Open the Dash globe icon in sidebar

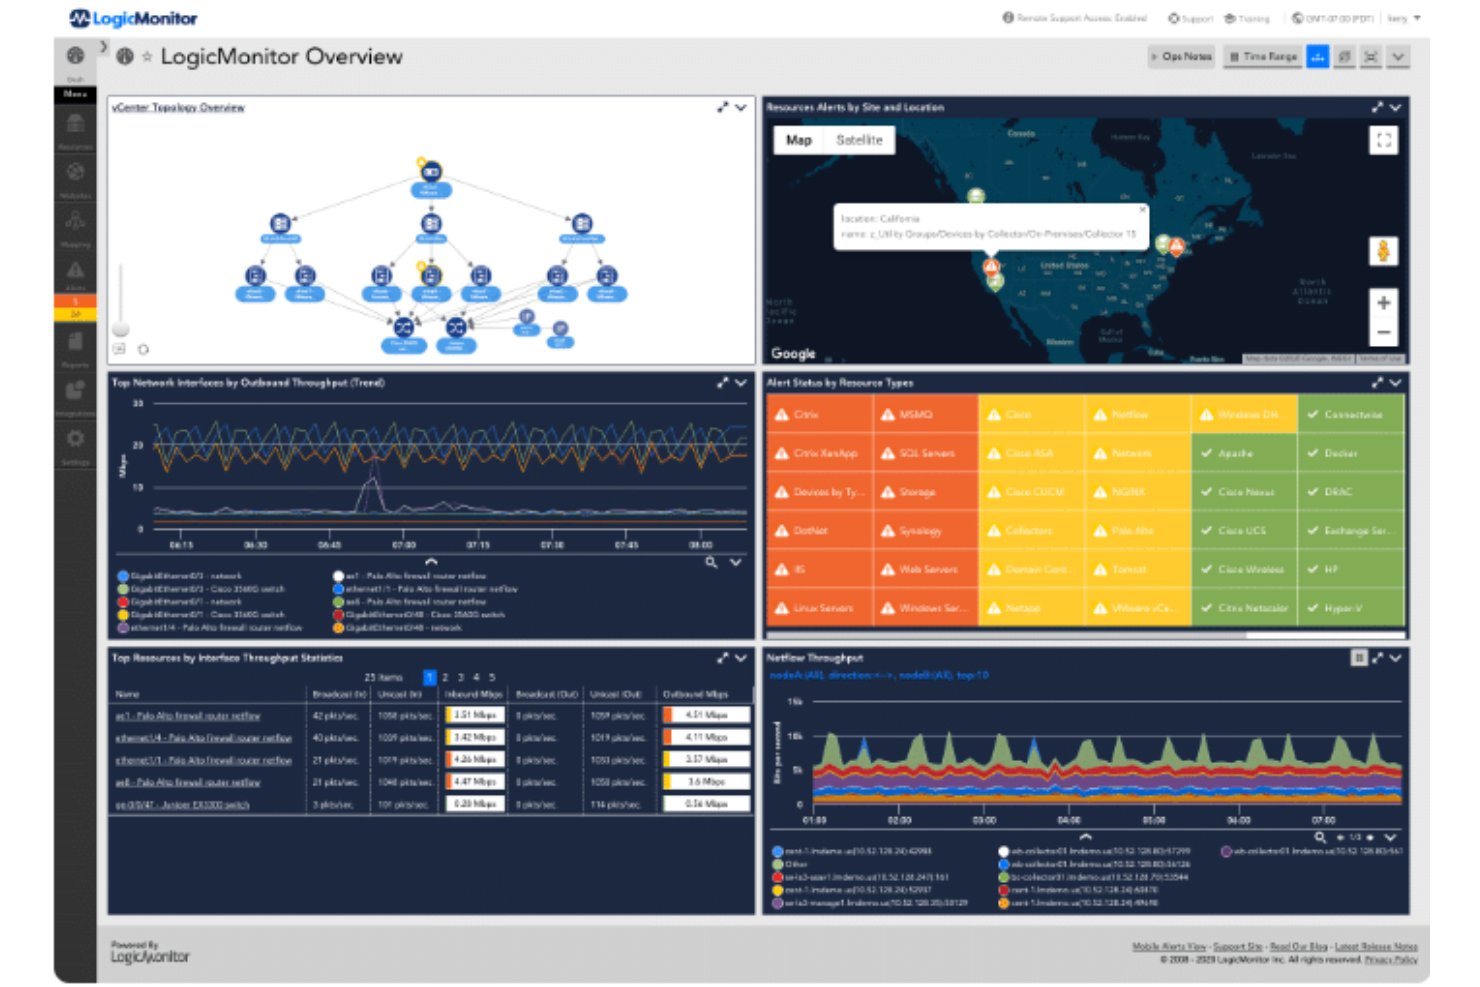(x=75, y=55)
